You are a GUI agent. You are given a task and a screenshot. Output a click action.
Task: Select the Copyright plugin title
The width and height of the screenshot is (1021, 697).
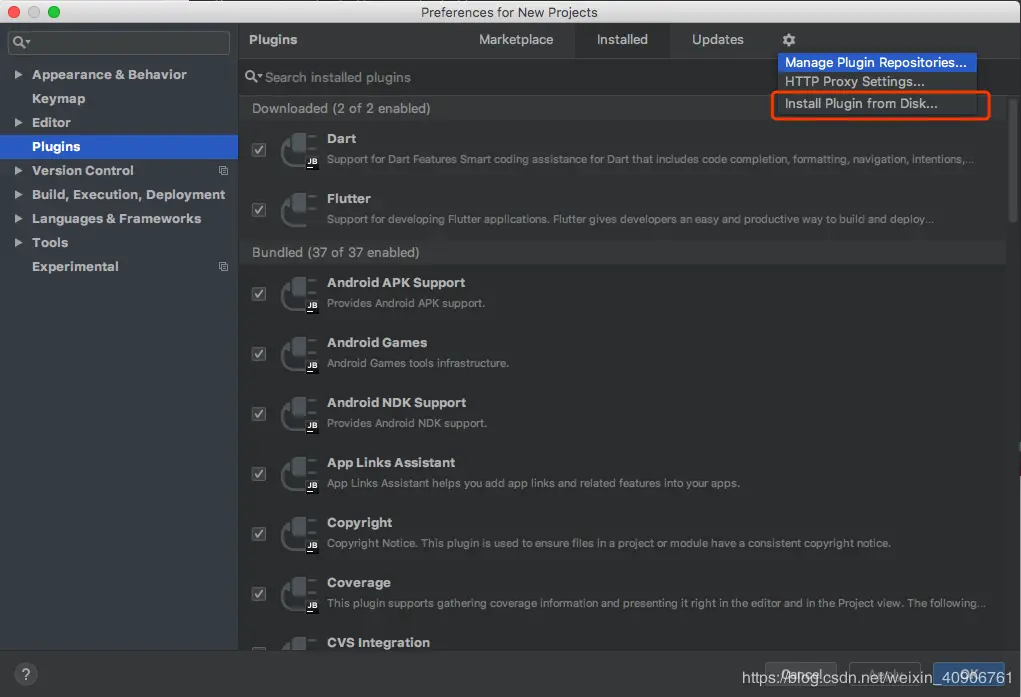click(x=359, y=522)
